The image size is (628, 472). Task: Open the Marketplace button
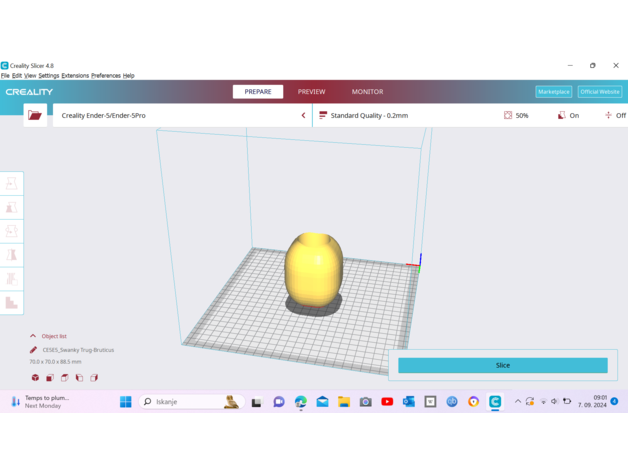[553, 91]
